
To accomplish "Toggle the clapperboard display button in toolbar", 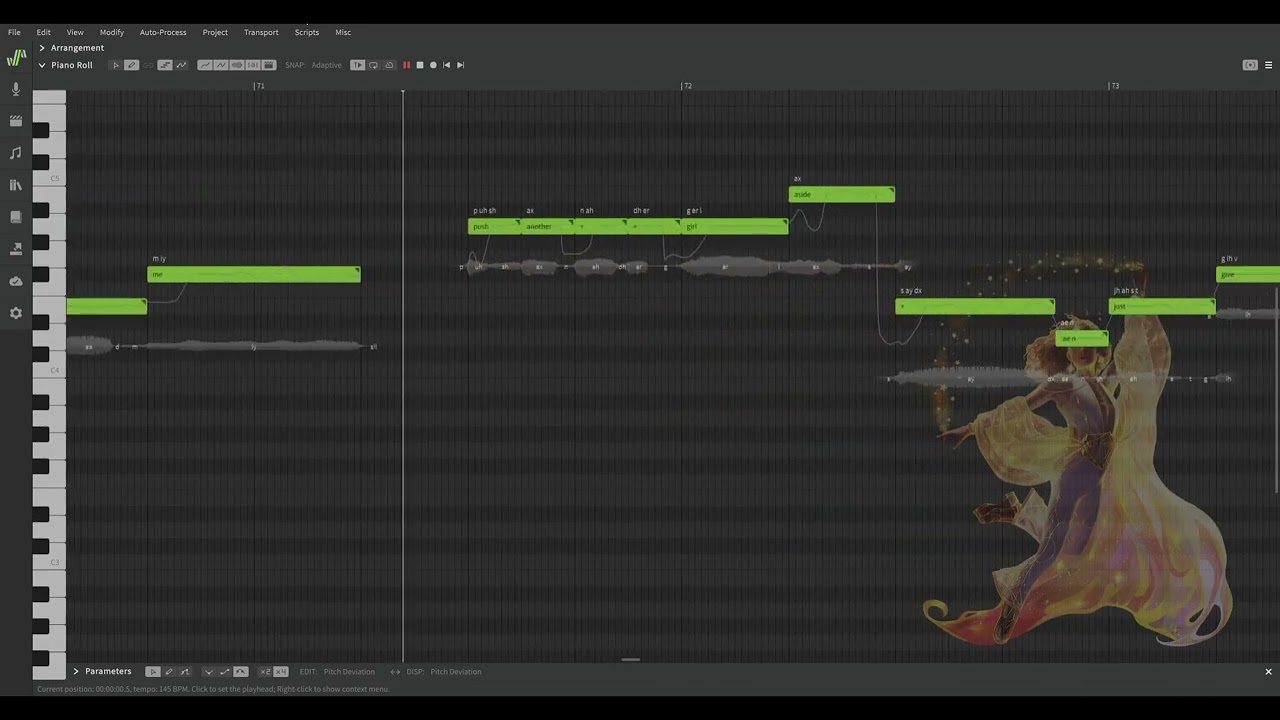I will coord(269,65).
